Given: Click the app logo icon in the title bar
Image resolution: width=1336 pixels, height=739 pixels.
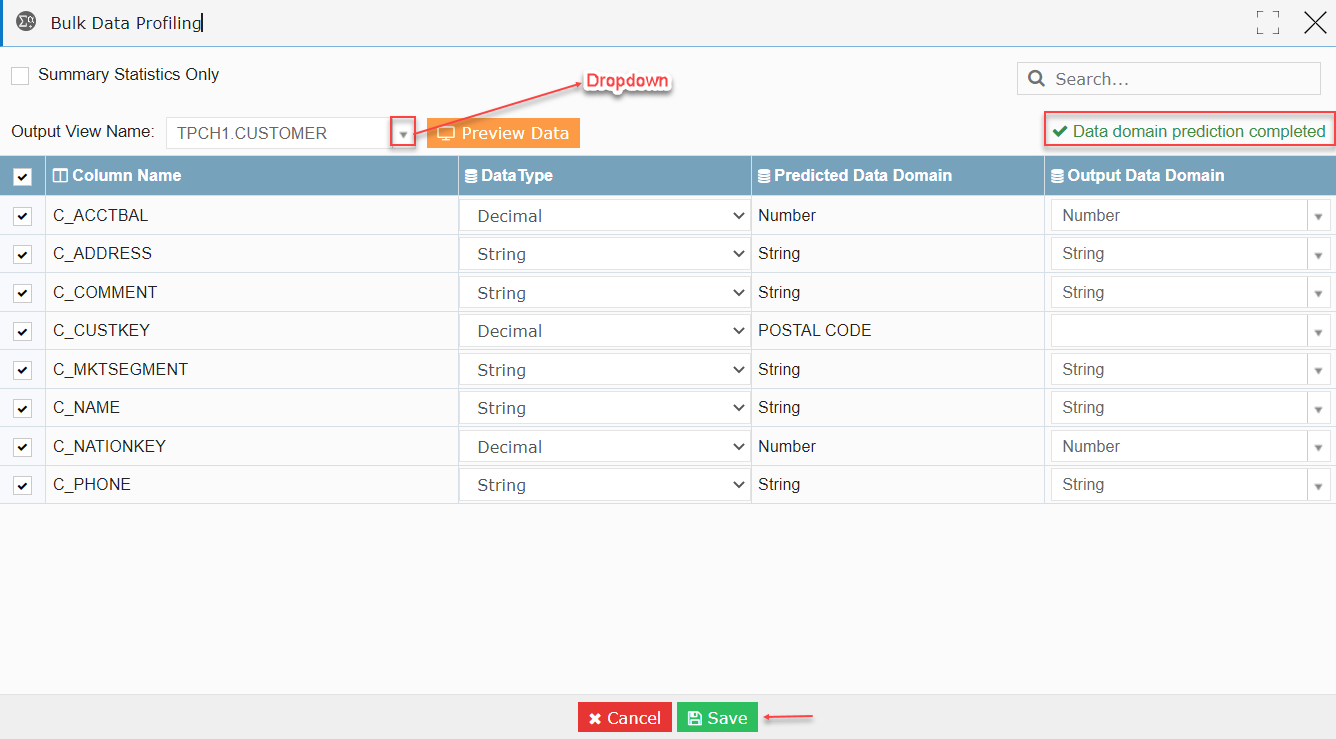Looking at the screenshot, I should coord(26,22).
